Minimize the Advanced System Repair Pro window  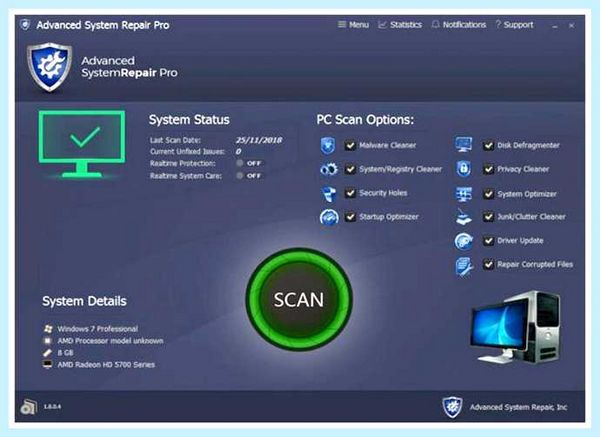[555, 26]
